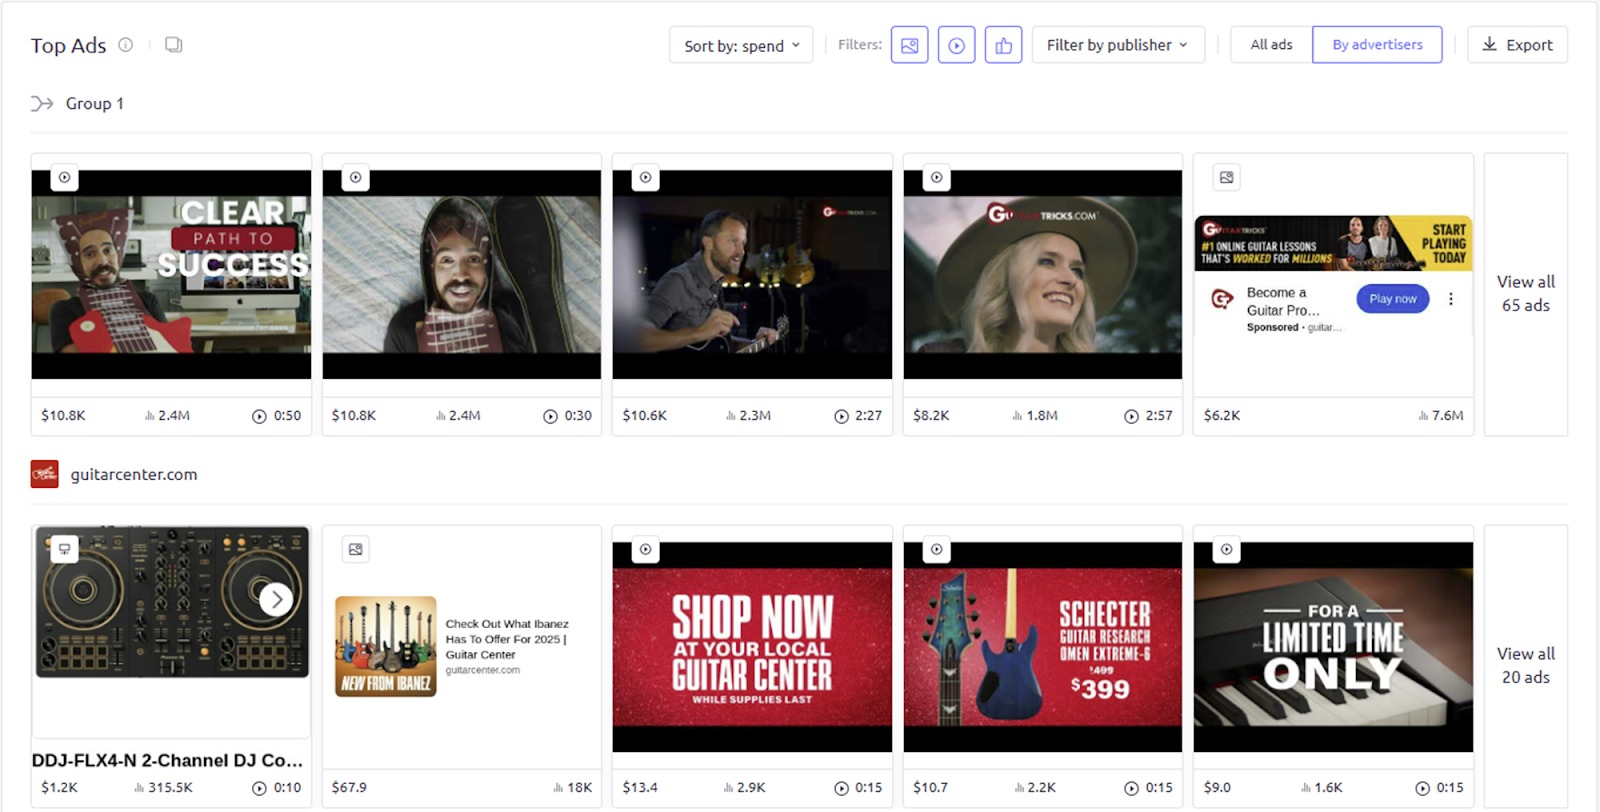View all 20 ads for guitarcenter.com
Image resolution: width=1600 pixels, height=812 pixels.
click(1525, 665)
